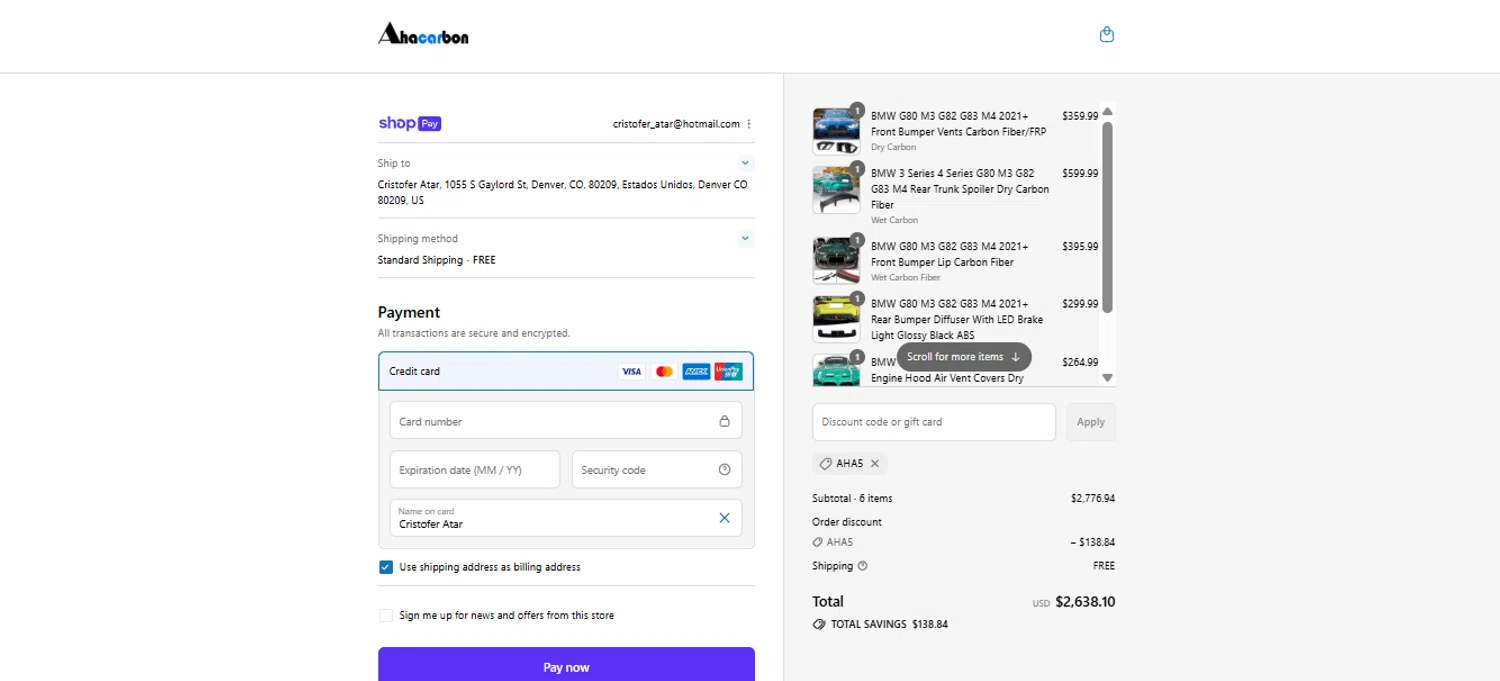Image resolution: width=1500 pixels, height=681 pixels.
Task: Click the Mastercard icon
Action: [664, 371]
